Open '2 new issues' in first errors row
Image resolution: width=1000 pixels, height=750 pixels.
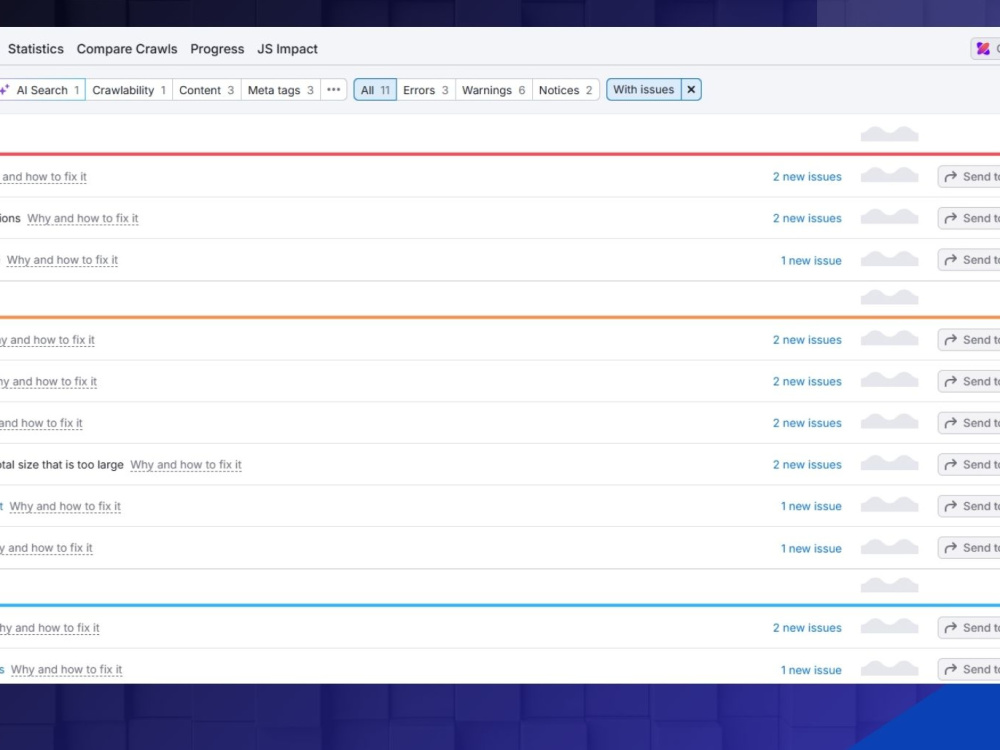[x=807, y=177]
